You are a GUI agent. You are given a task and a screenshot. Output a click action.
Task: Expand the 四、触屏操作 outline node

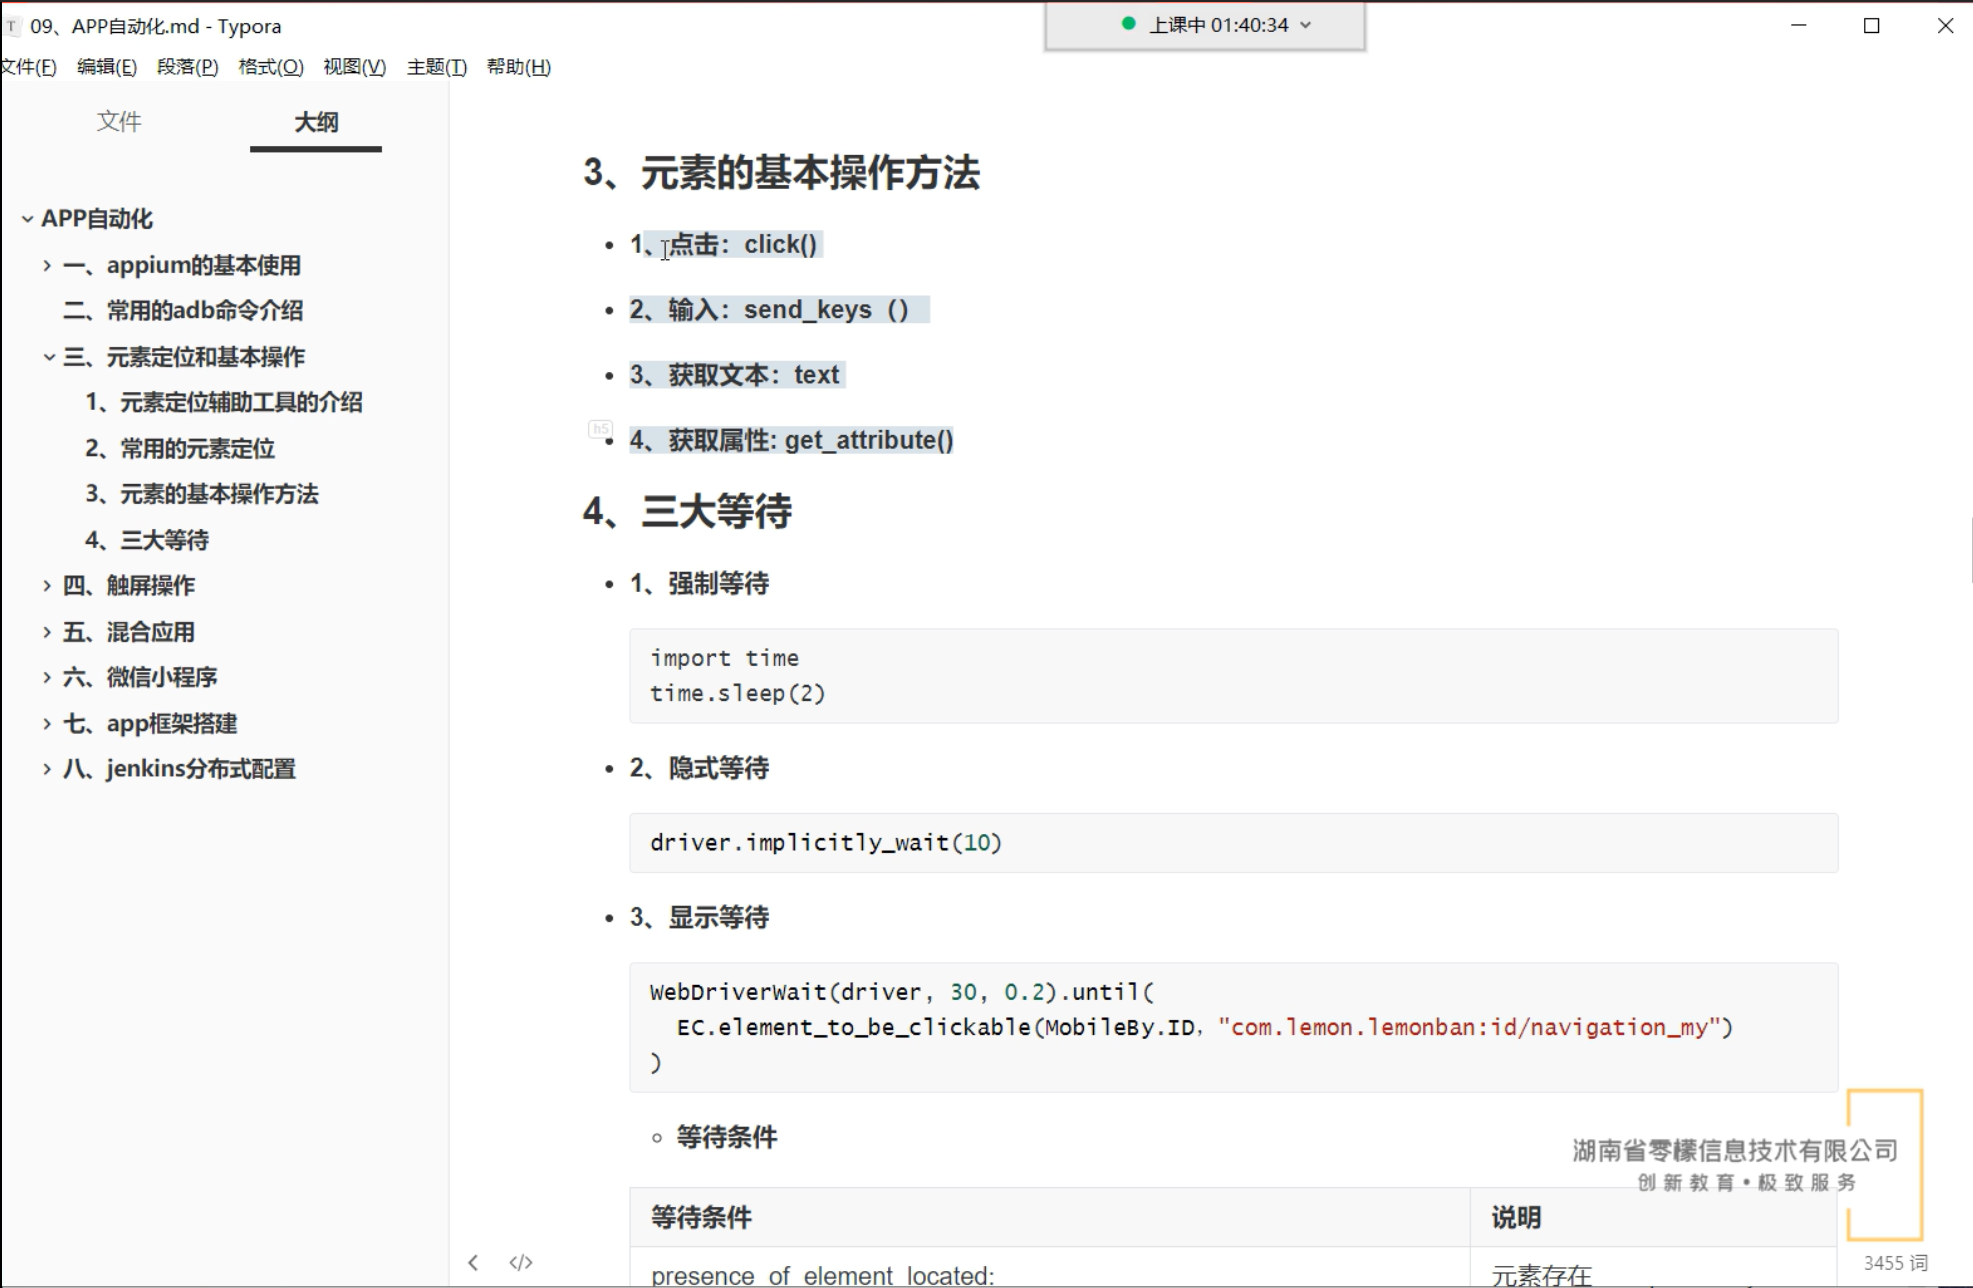pyautogui.click(x=47, y=585)
